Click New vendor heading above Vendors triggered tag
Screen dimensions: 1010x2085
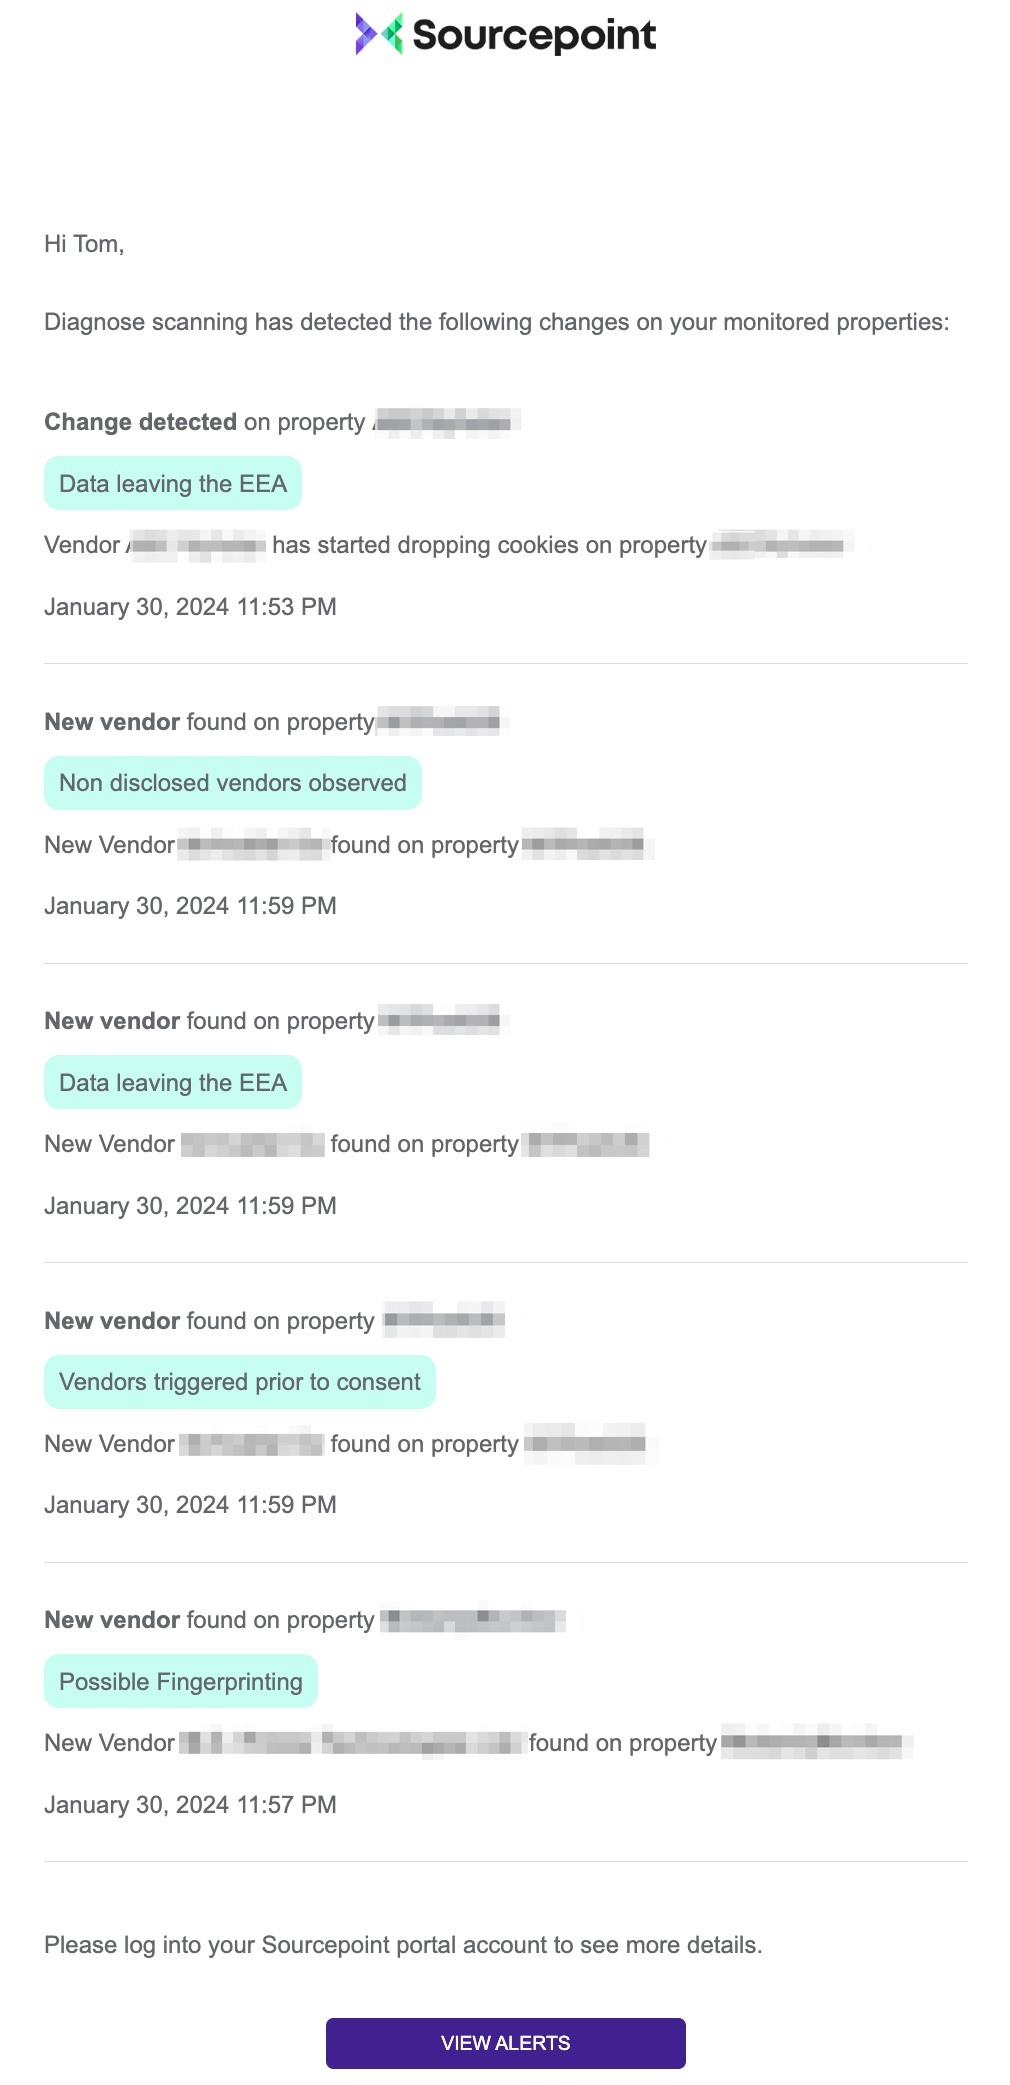pos(112,1321)
